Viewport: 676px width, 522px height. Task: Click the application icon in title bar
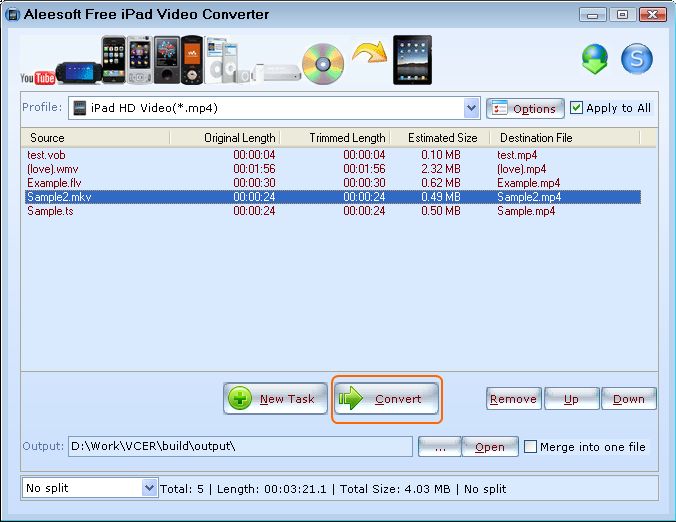[13, 14]
